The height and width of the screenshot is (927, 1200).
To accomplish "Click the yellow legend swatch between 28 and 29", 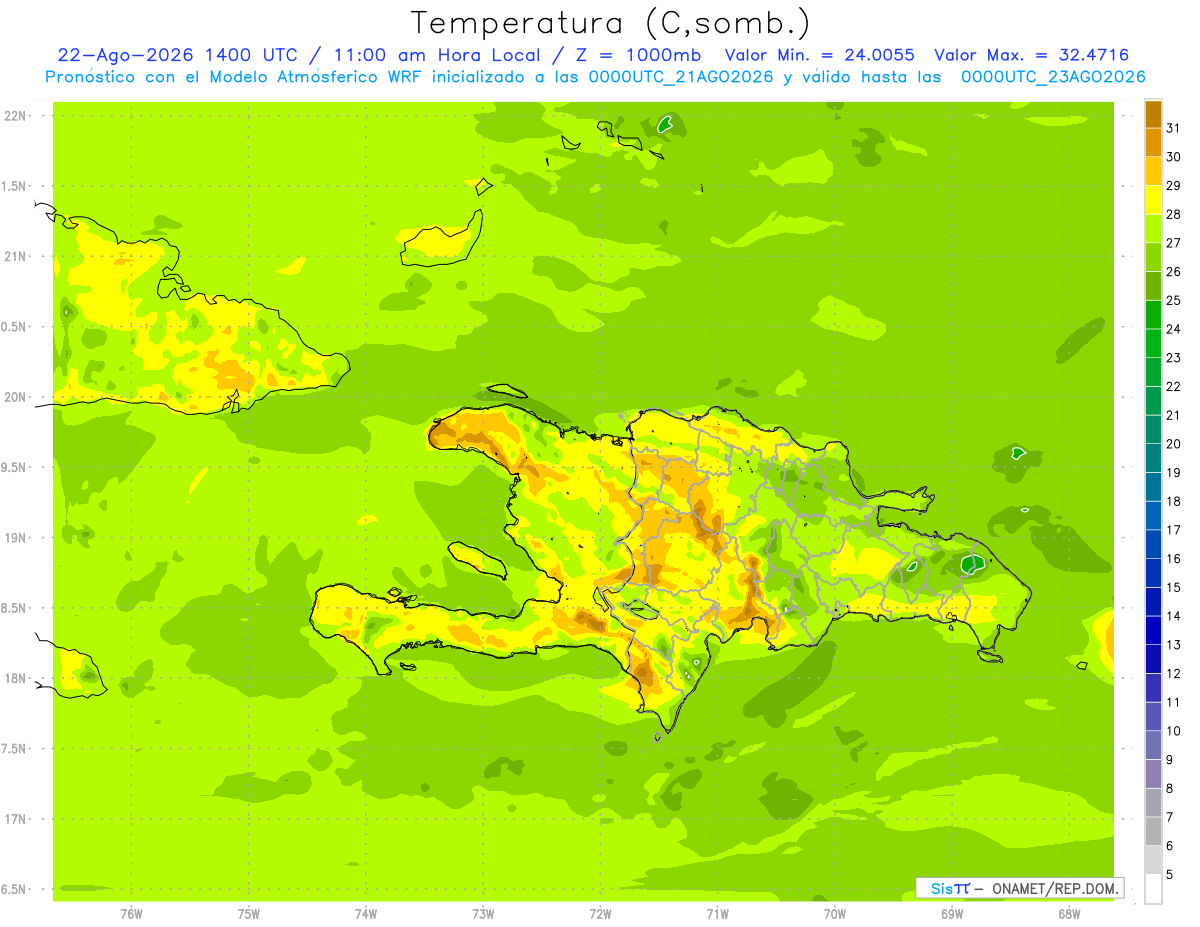I will (1153, 200).
